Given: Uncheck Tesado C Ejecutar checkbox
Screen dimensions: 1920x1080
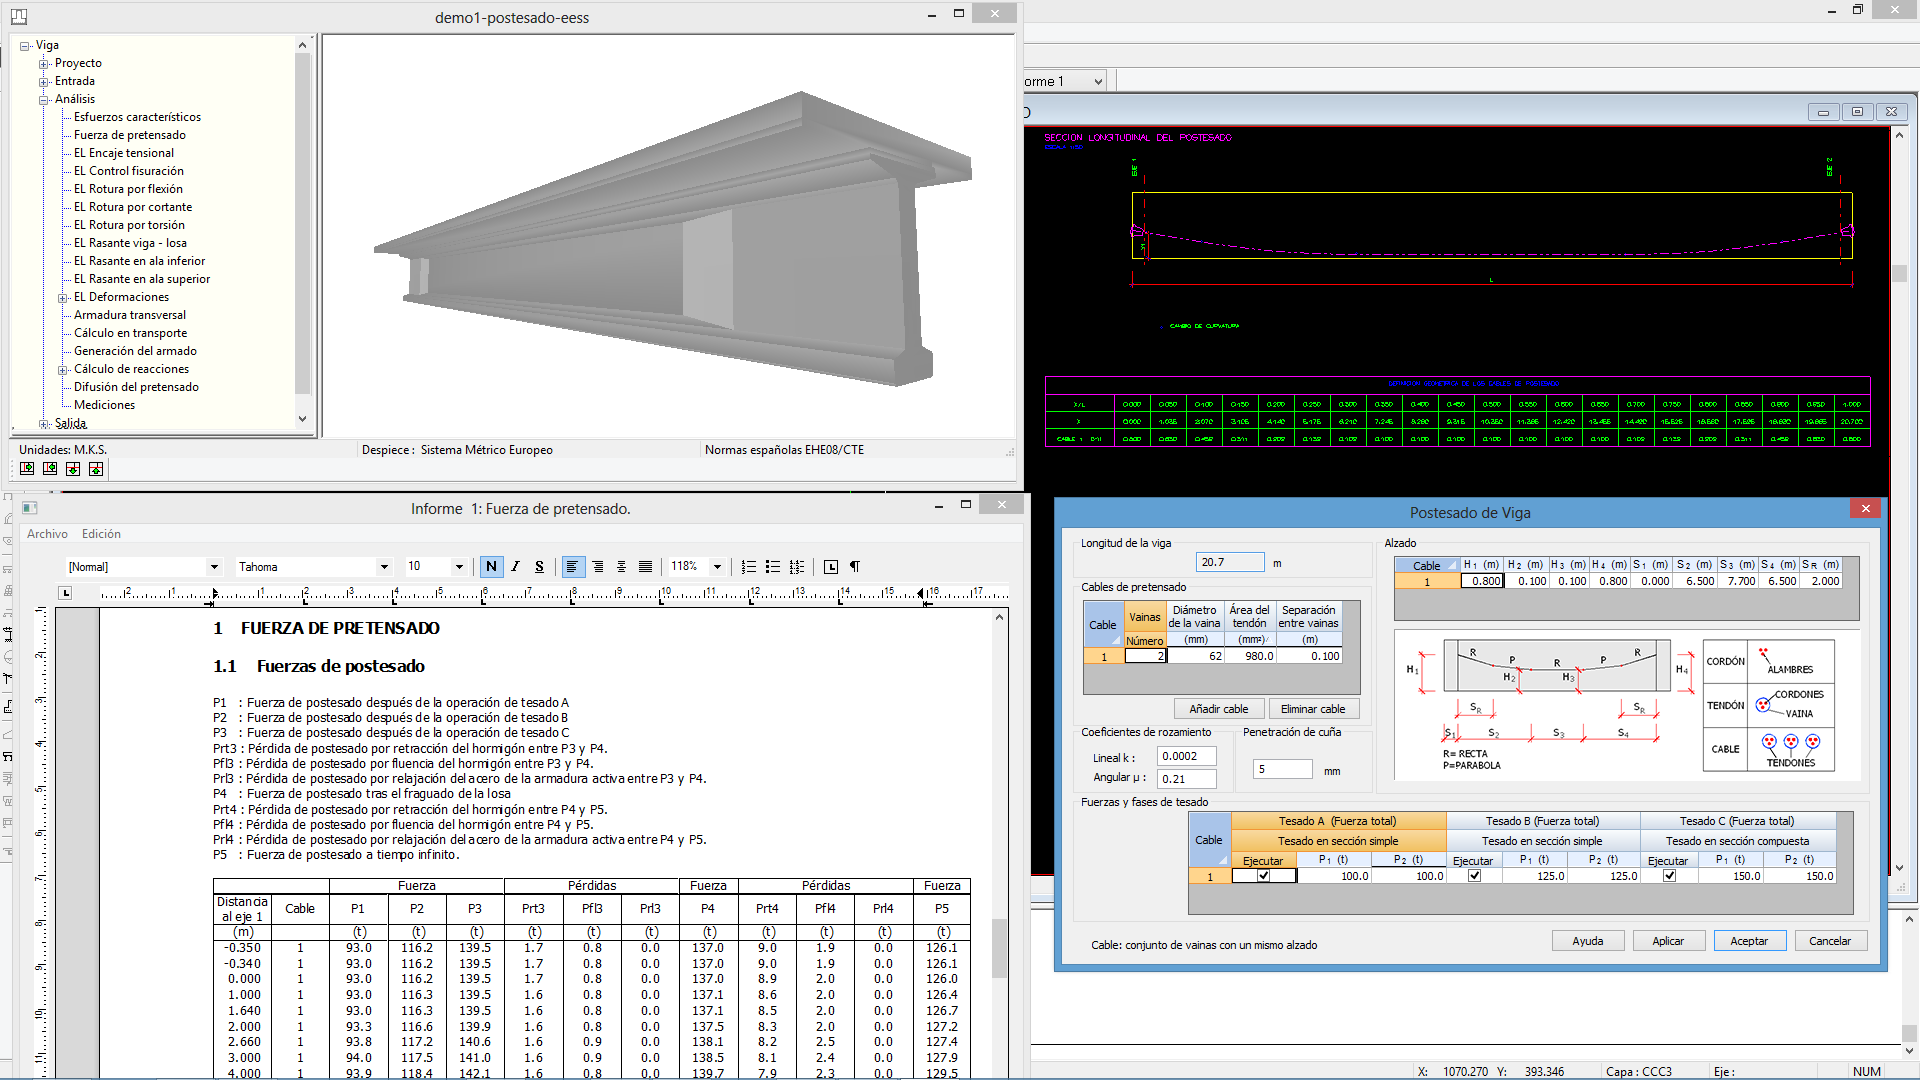Looking at the screenshot, I should [1669, 876].
